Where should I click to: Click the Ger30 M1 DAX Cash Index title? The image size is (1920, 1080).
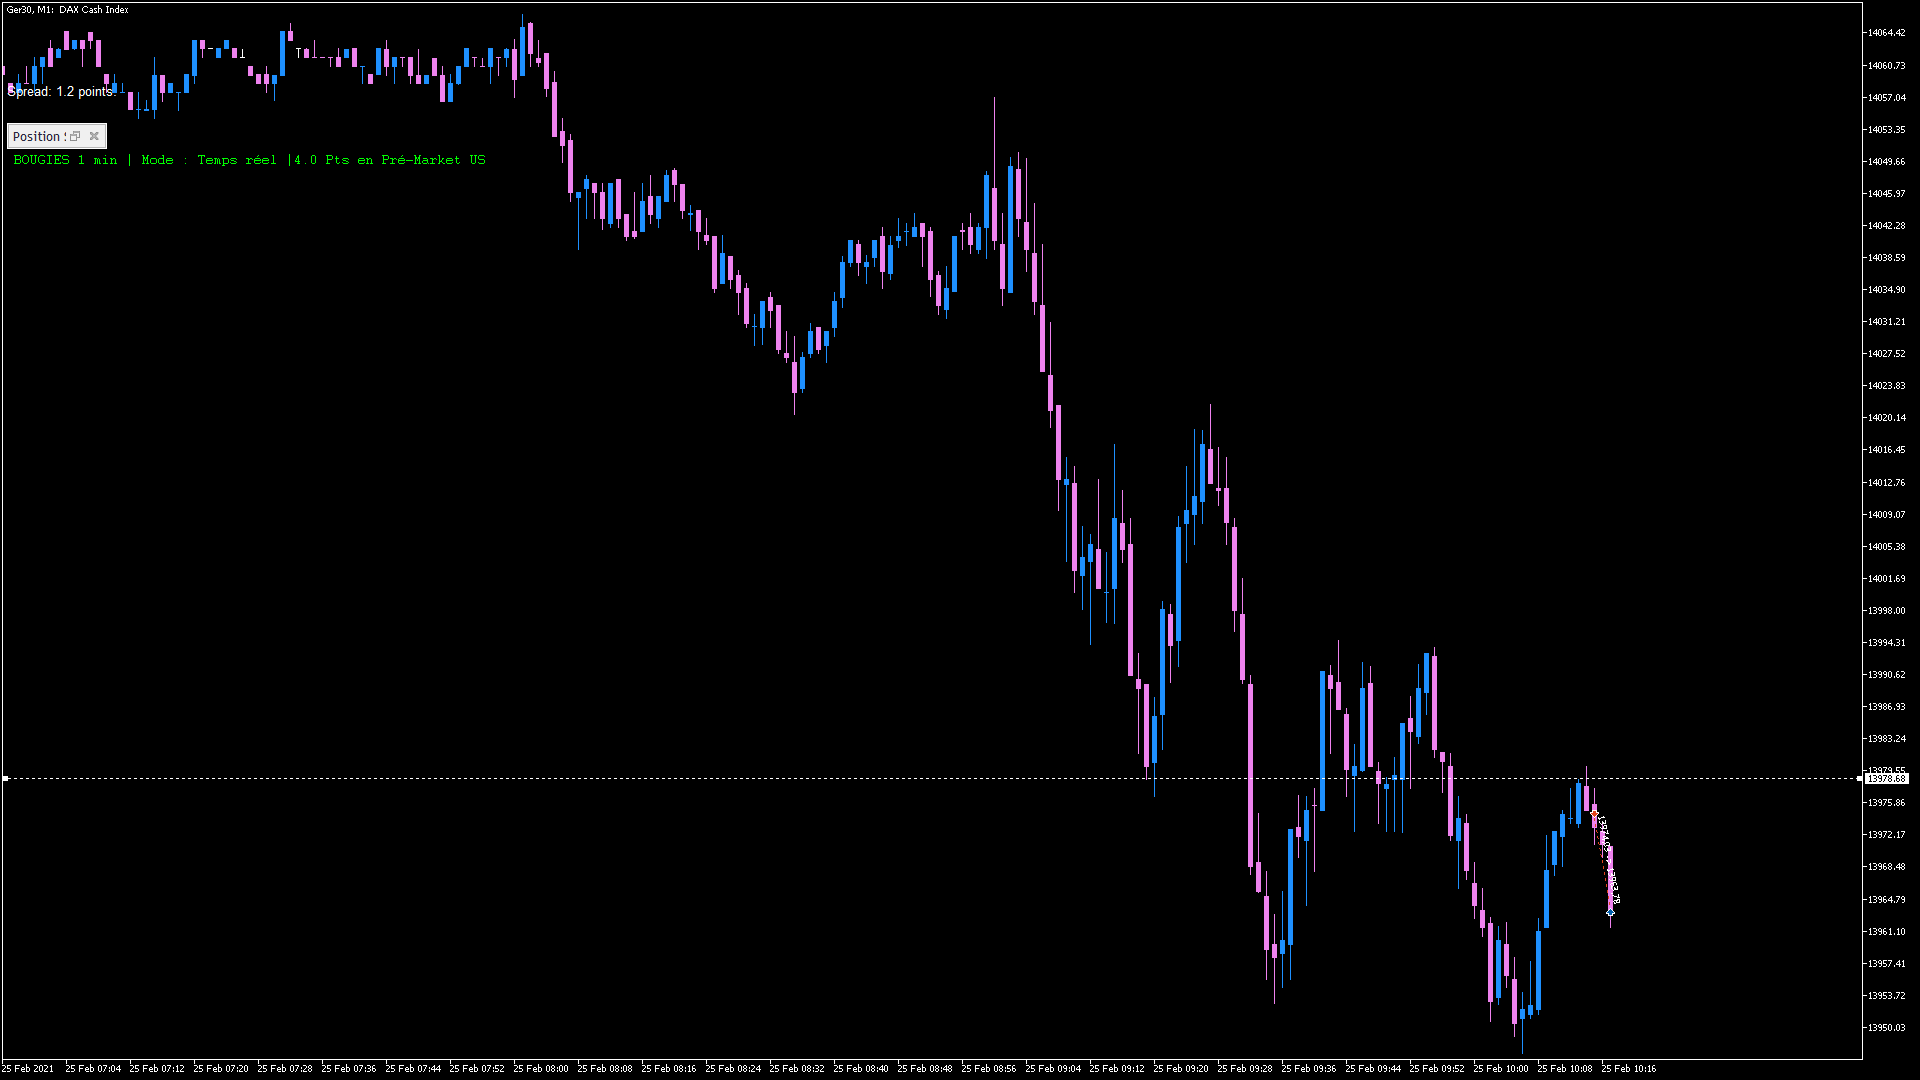[x=68, y=10]
